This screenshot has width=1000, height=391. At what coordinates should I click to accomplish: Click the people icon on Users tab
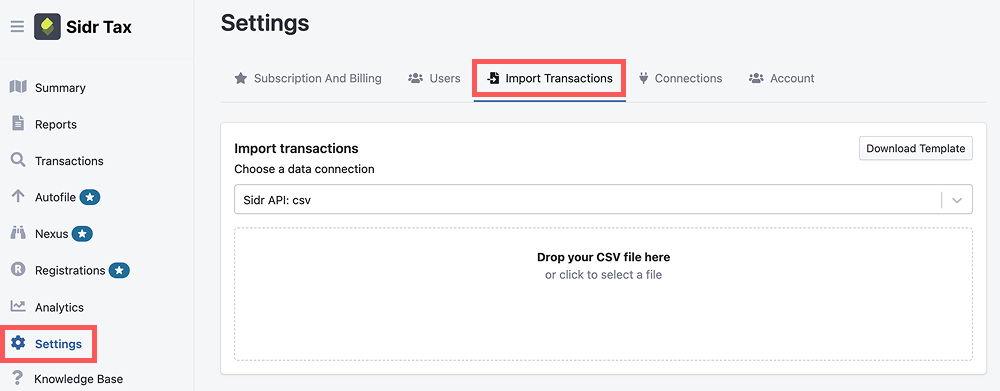[x=416, y=78]
